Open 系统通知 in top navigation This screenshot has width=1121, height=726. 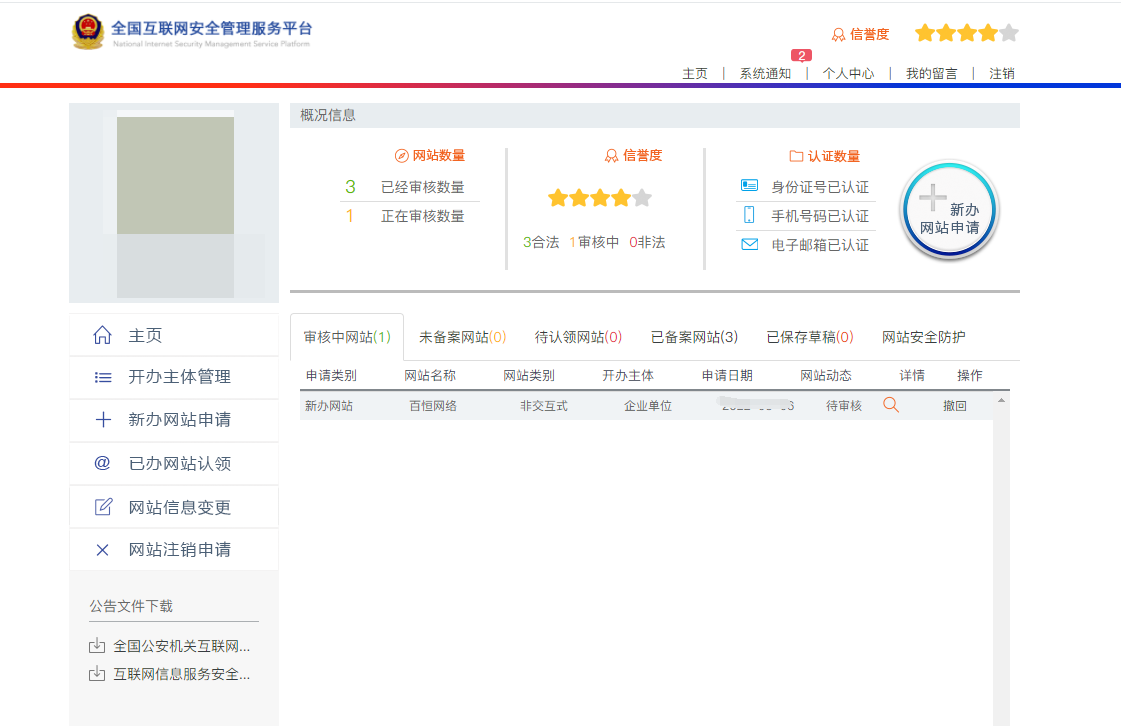[765, 74]
